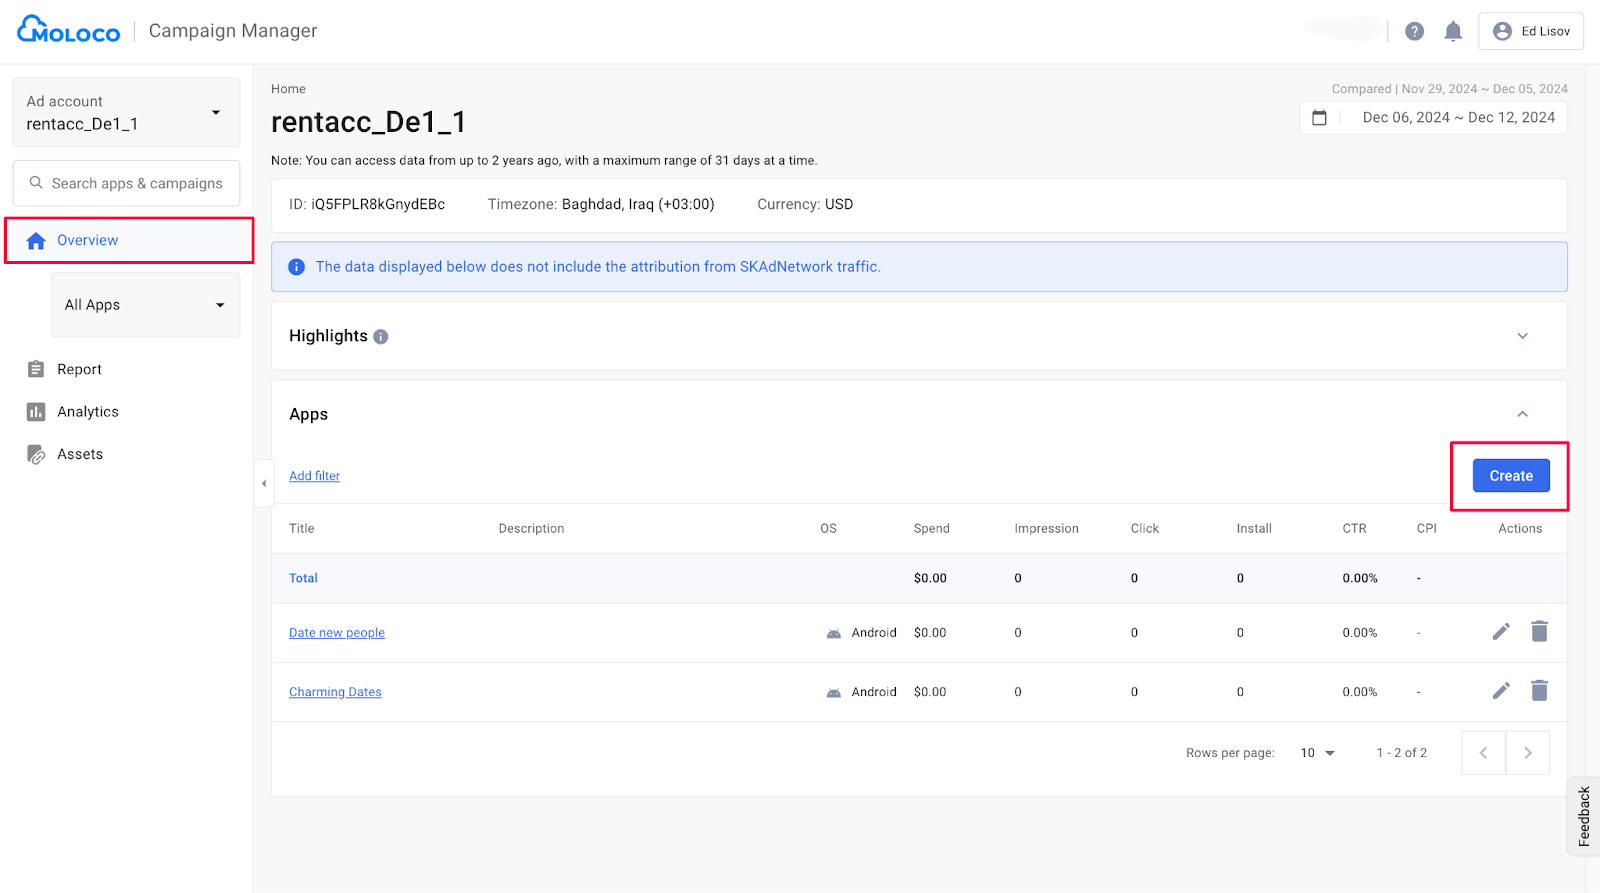Open the All Apps dropdown
This screenshot has width=1600, height=893.
(145, 305)
